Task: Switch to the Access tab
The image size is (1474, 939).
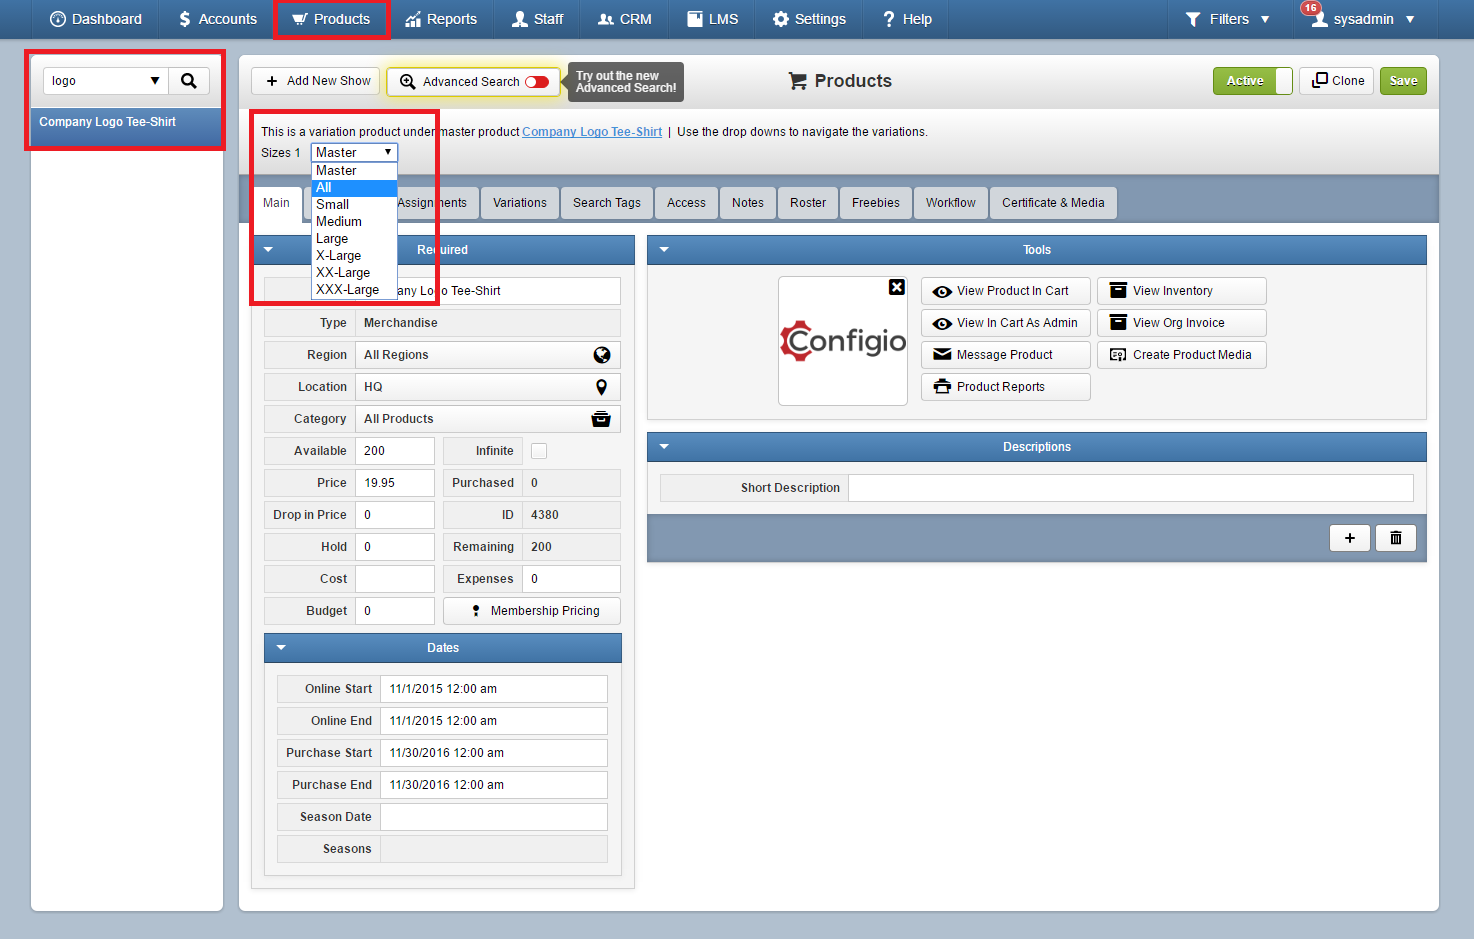Action: [x=686, y=203]
